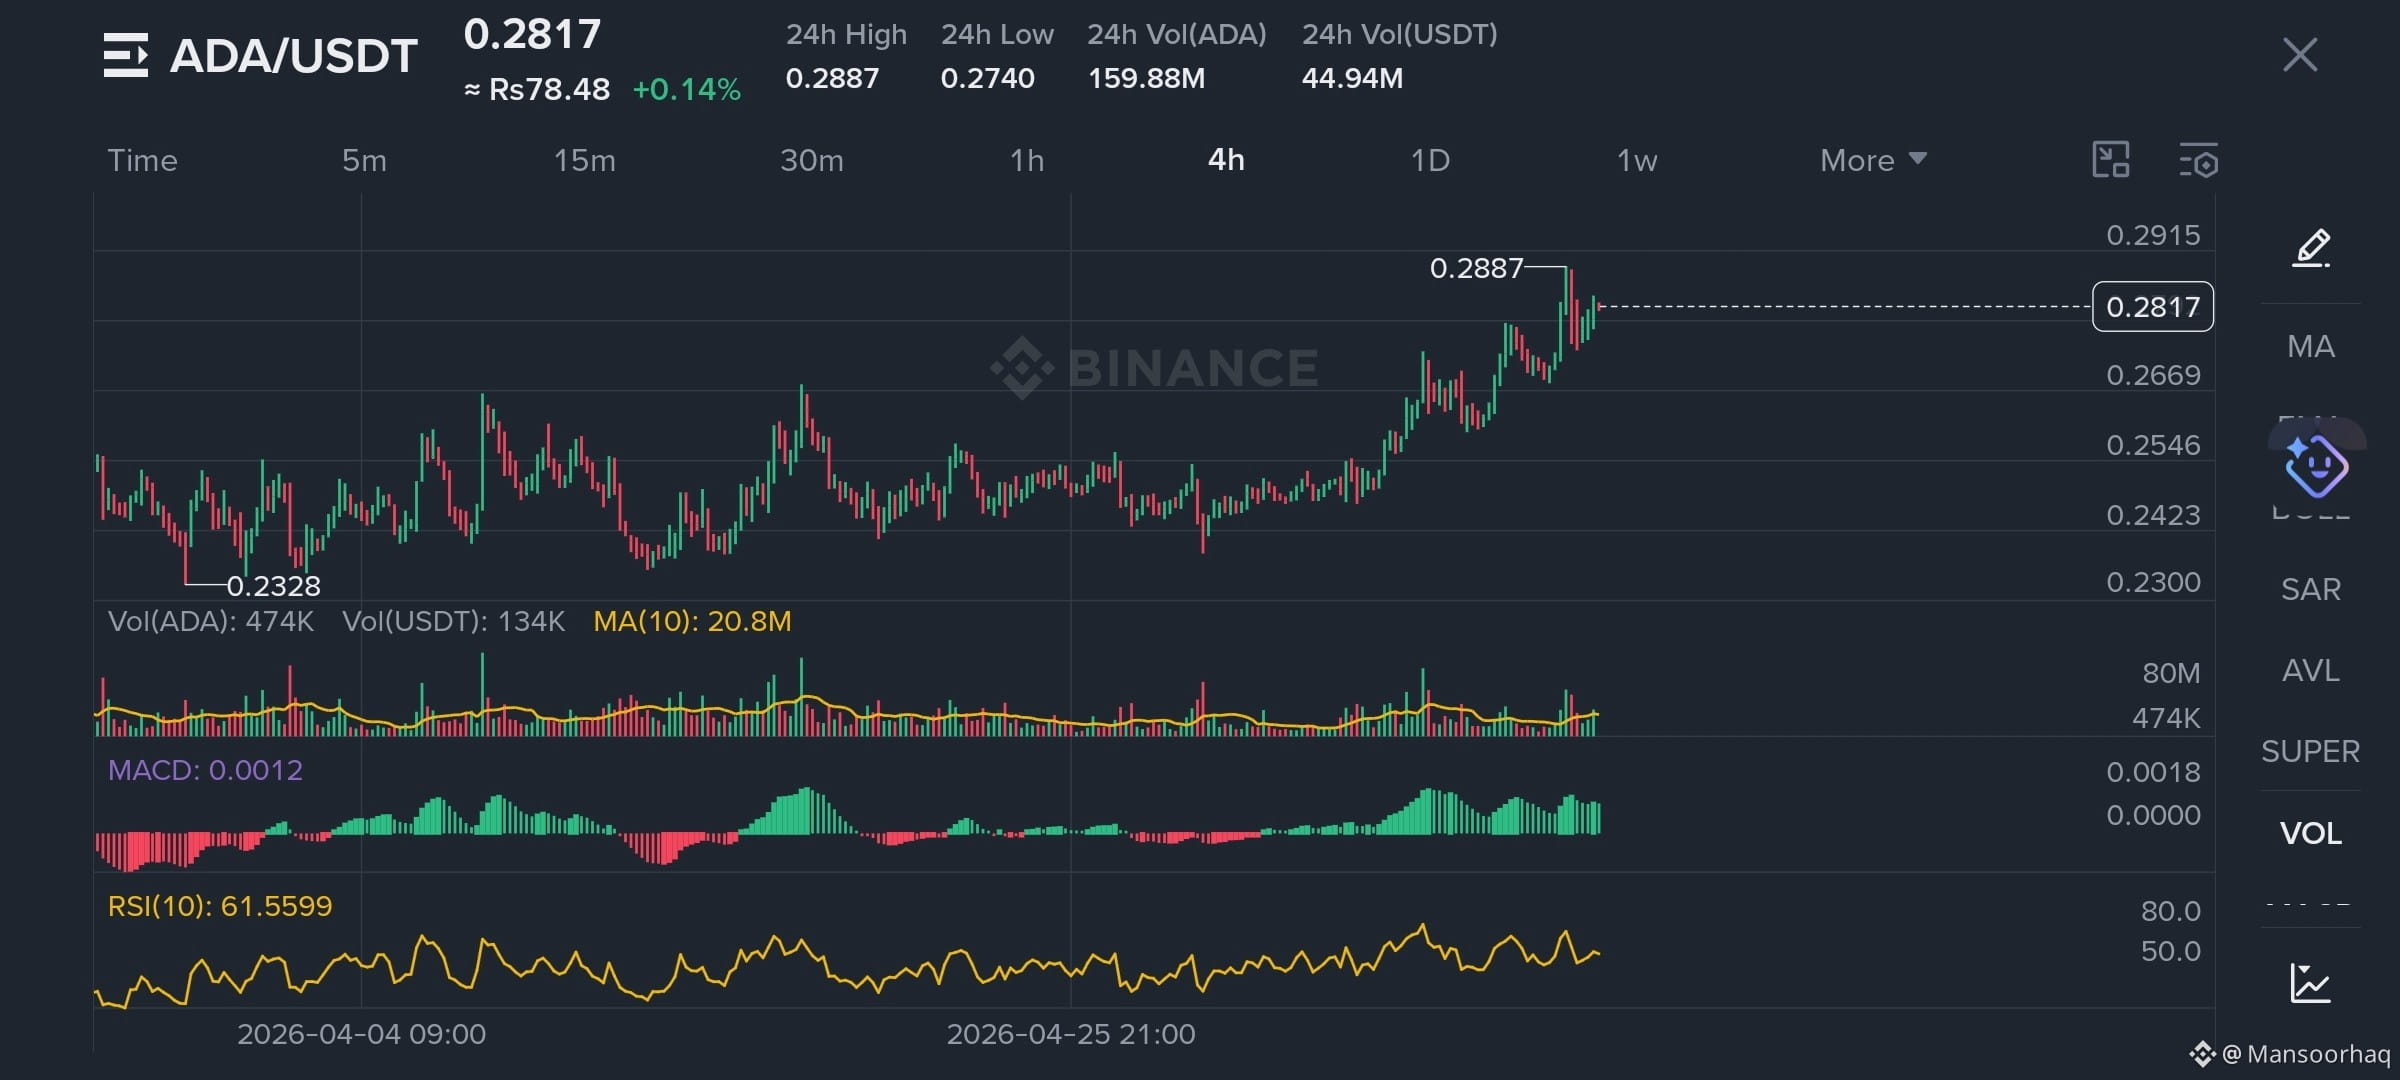Viewport: 2400px width, 1080px height.
Task: Click the RSI(10): 61.5599 label
Action: [x=220, y=906]
